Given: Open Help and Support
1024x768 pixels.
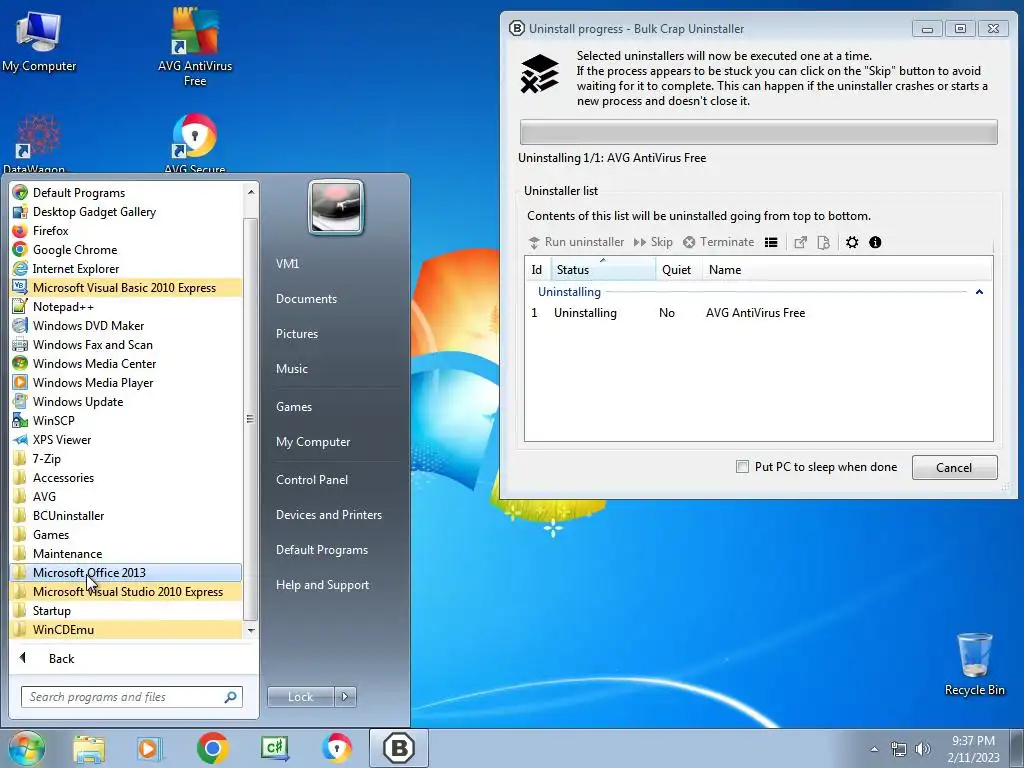Looking at the screenshot, I should pos(323,585).
